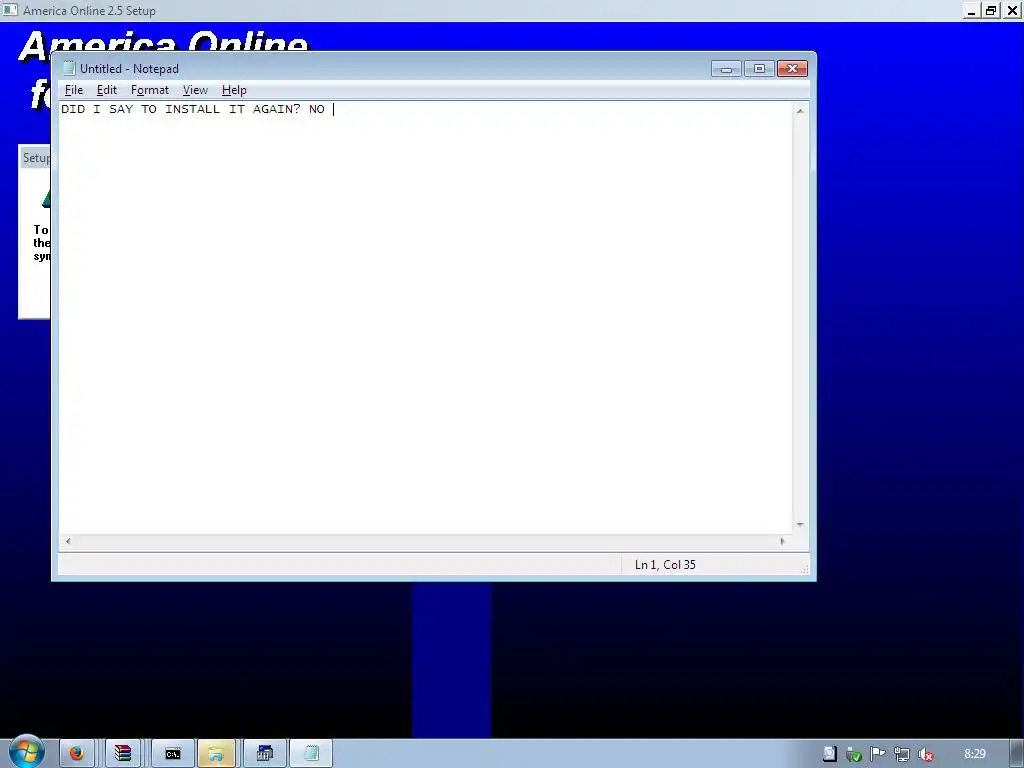Open WinRAR from the taskbar
Viewport: 1024px width, 768px height.
(x=123, y=754)
